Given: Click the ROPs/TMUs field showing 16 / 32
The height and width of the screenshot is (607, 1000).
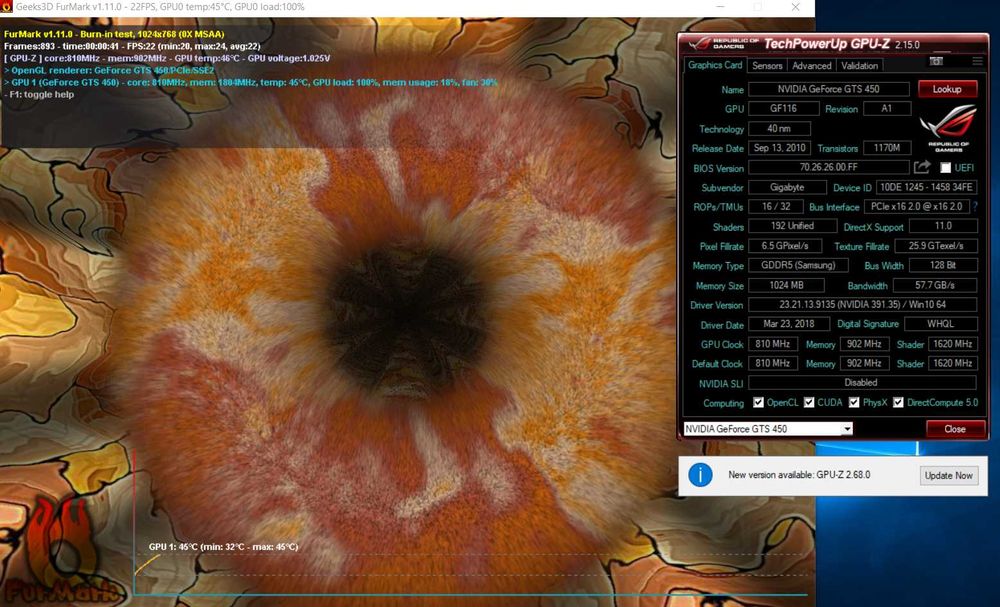Looking at the screenshot, I should point(776,207).
